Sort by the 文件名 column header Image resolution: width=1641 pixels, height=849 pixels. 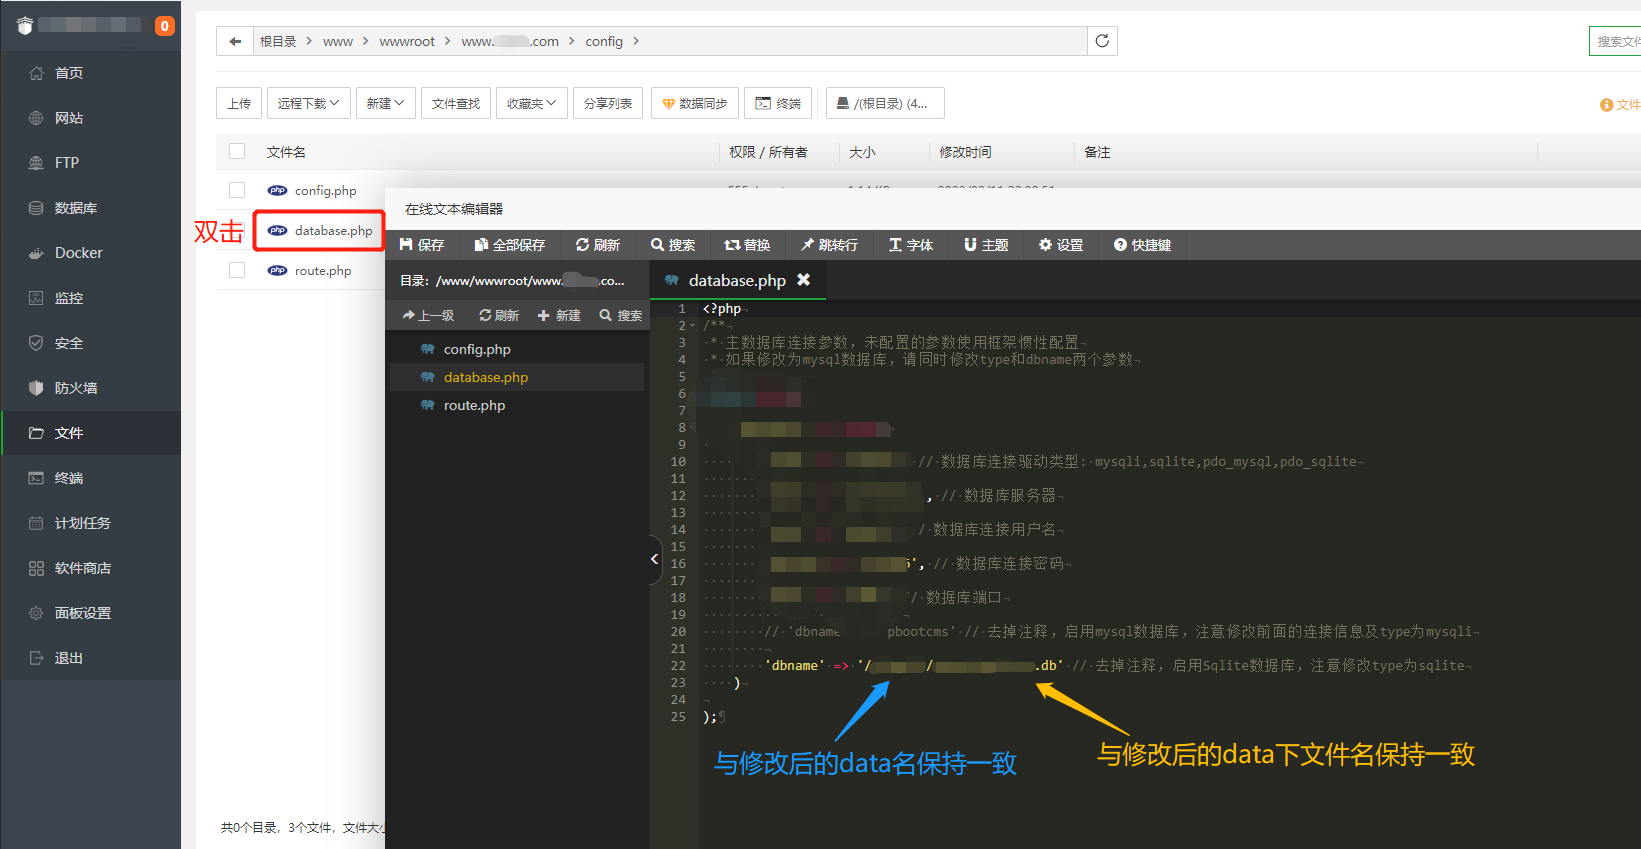point(286,152)
